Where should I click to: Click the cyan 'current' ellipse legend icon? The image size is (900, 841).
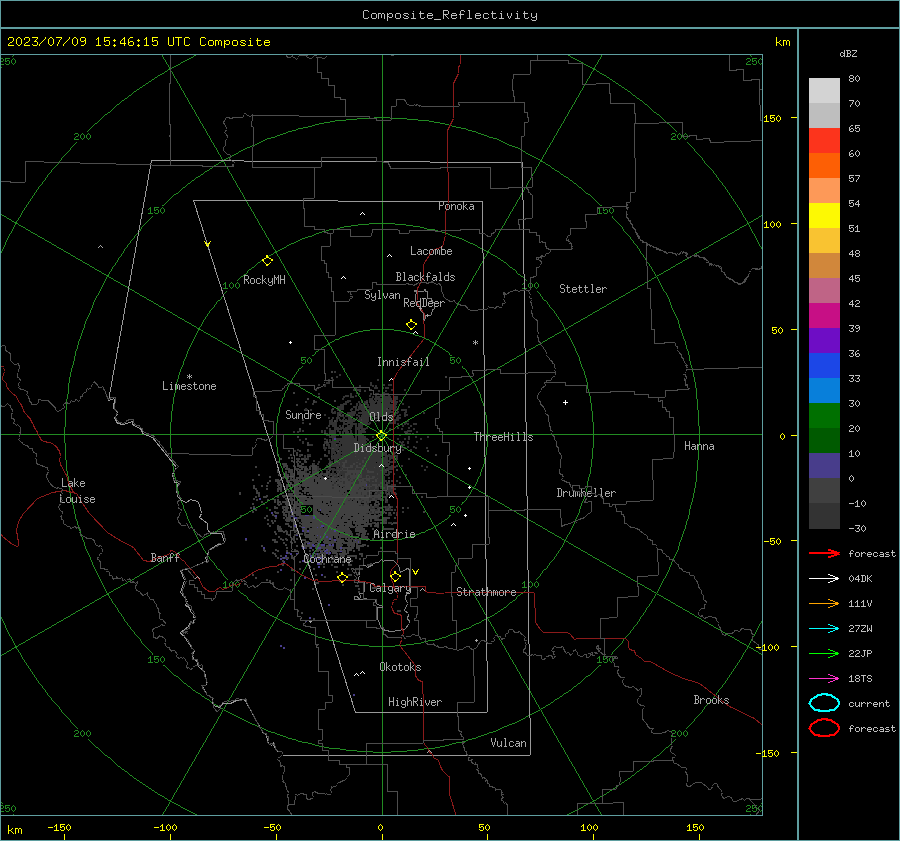click(824, 703)
